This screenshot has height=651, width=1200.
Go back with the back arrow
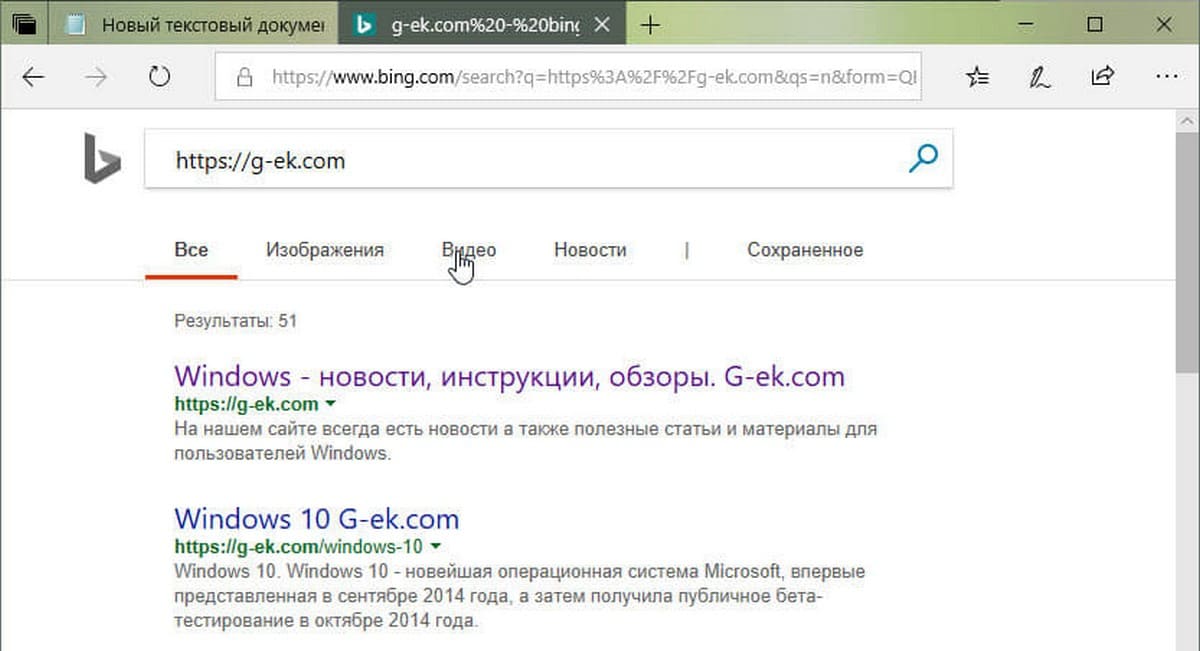pos(33,77)
